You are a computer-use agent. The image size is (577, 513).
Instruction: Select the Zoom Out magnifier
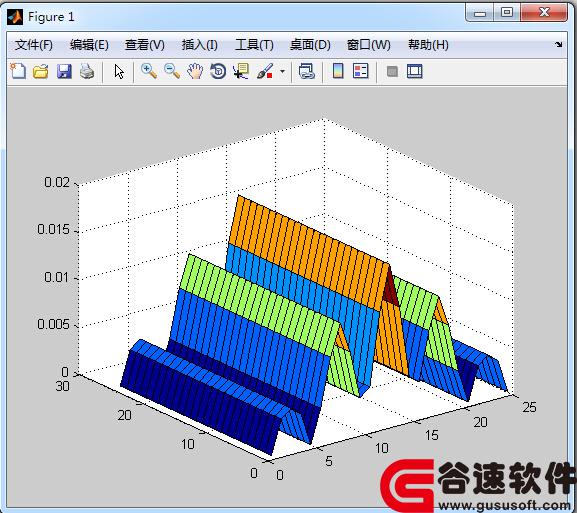click(x=172, y=71)
